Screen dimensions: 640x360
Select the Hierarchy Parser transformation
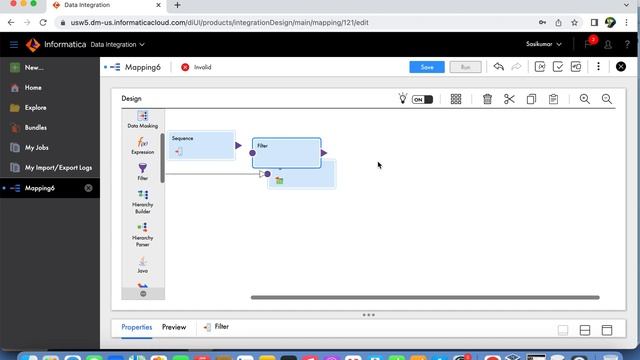coord(142,235)
